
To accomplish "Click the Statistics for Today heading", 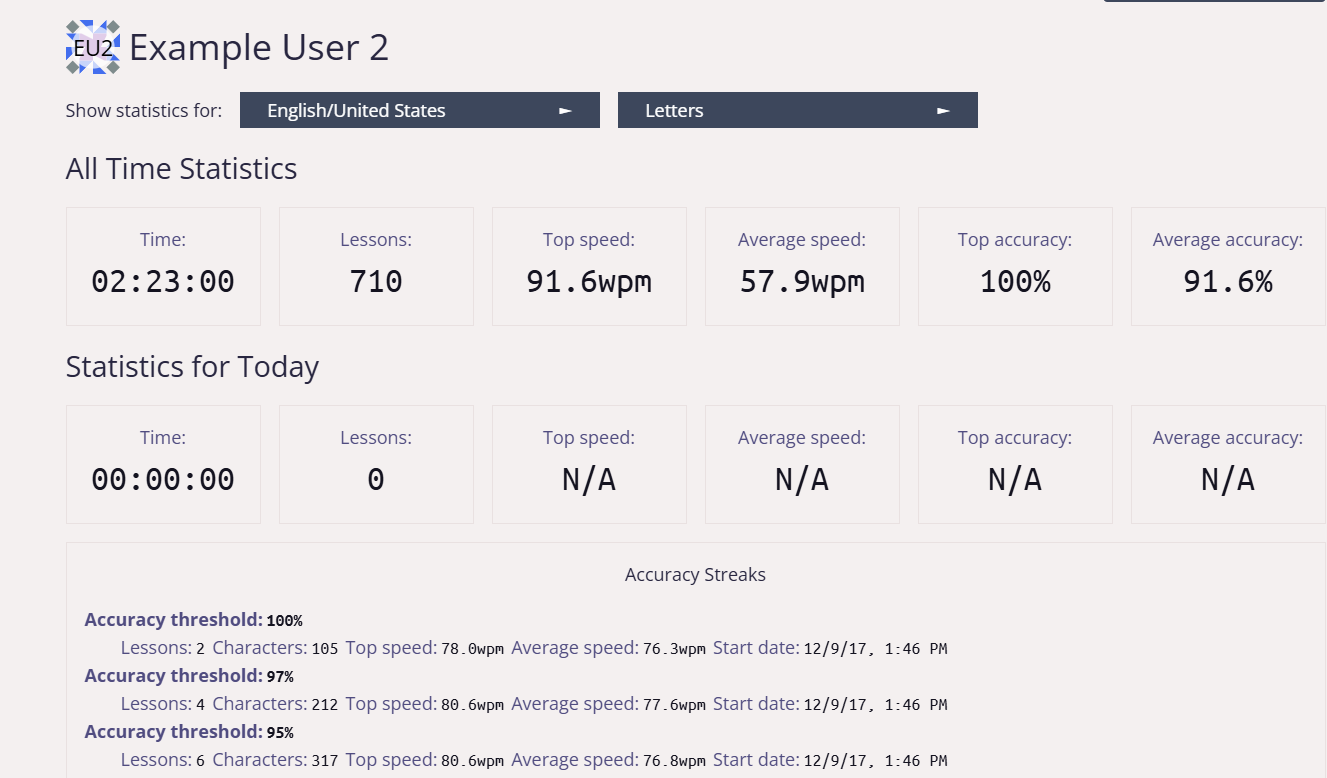I will pos(192,366).
